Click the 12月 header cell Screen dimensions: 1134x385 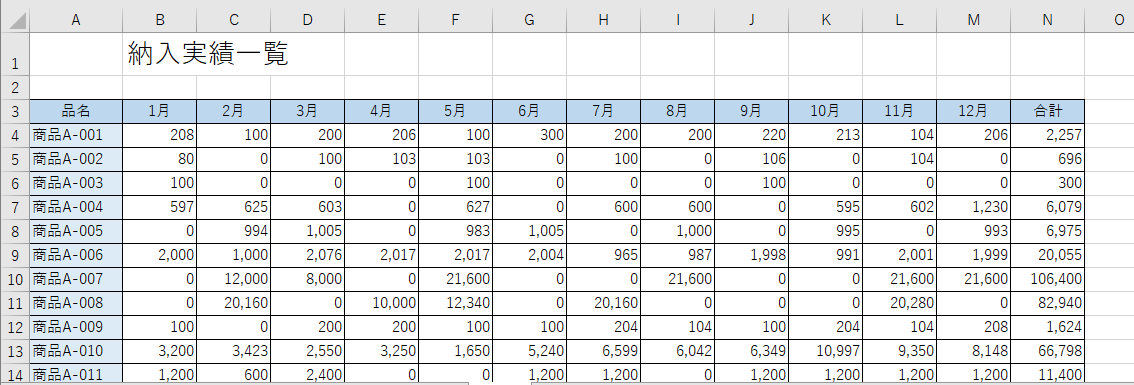pos(973,111)
